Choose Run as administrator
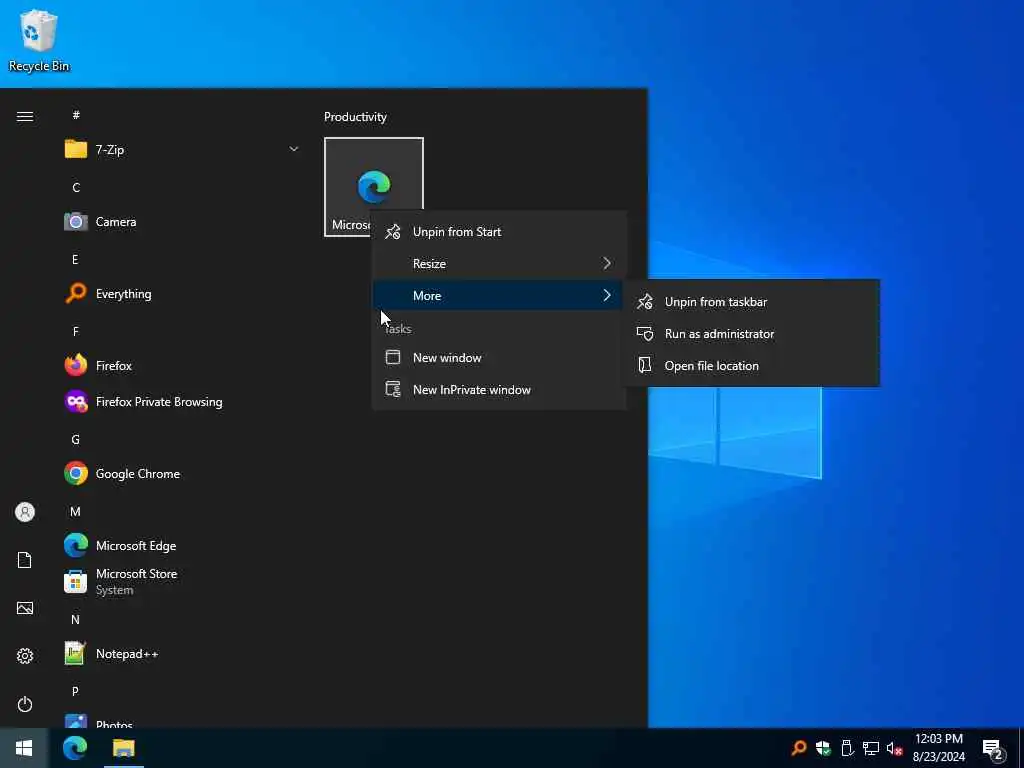The height and width of the screenshot is (768, 1024). (752, 334)
